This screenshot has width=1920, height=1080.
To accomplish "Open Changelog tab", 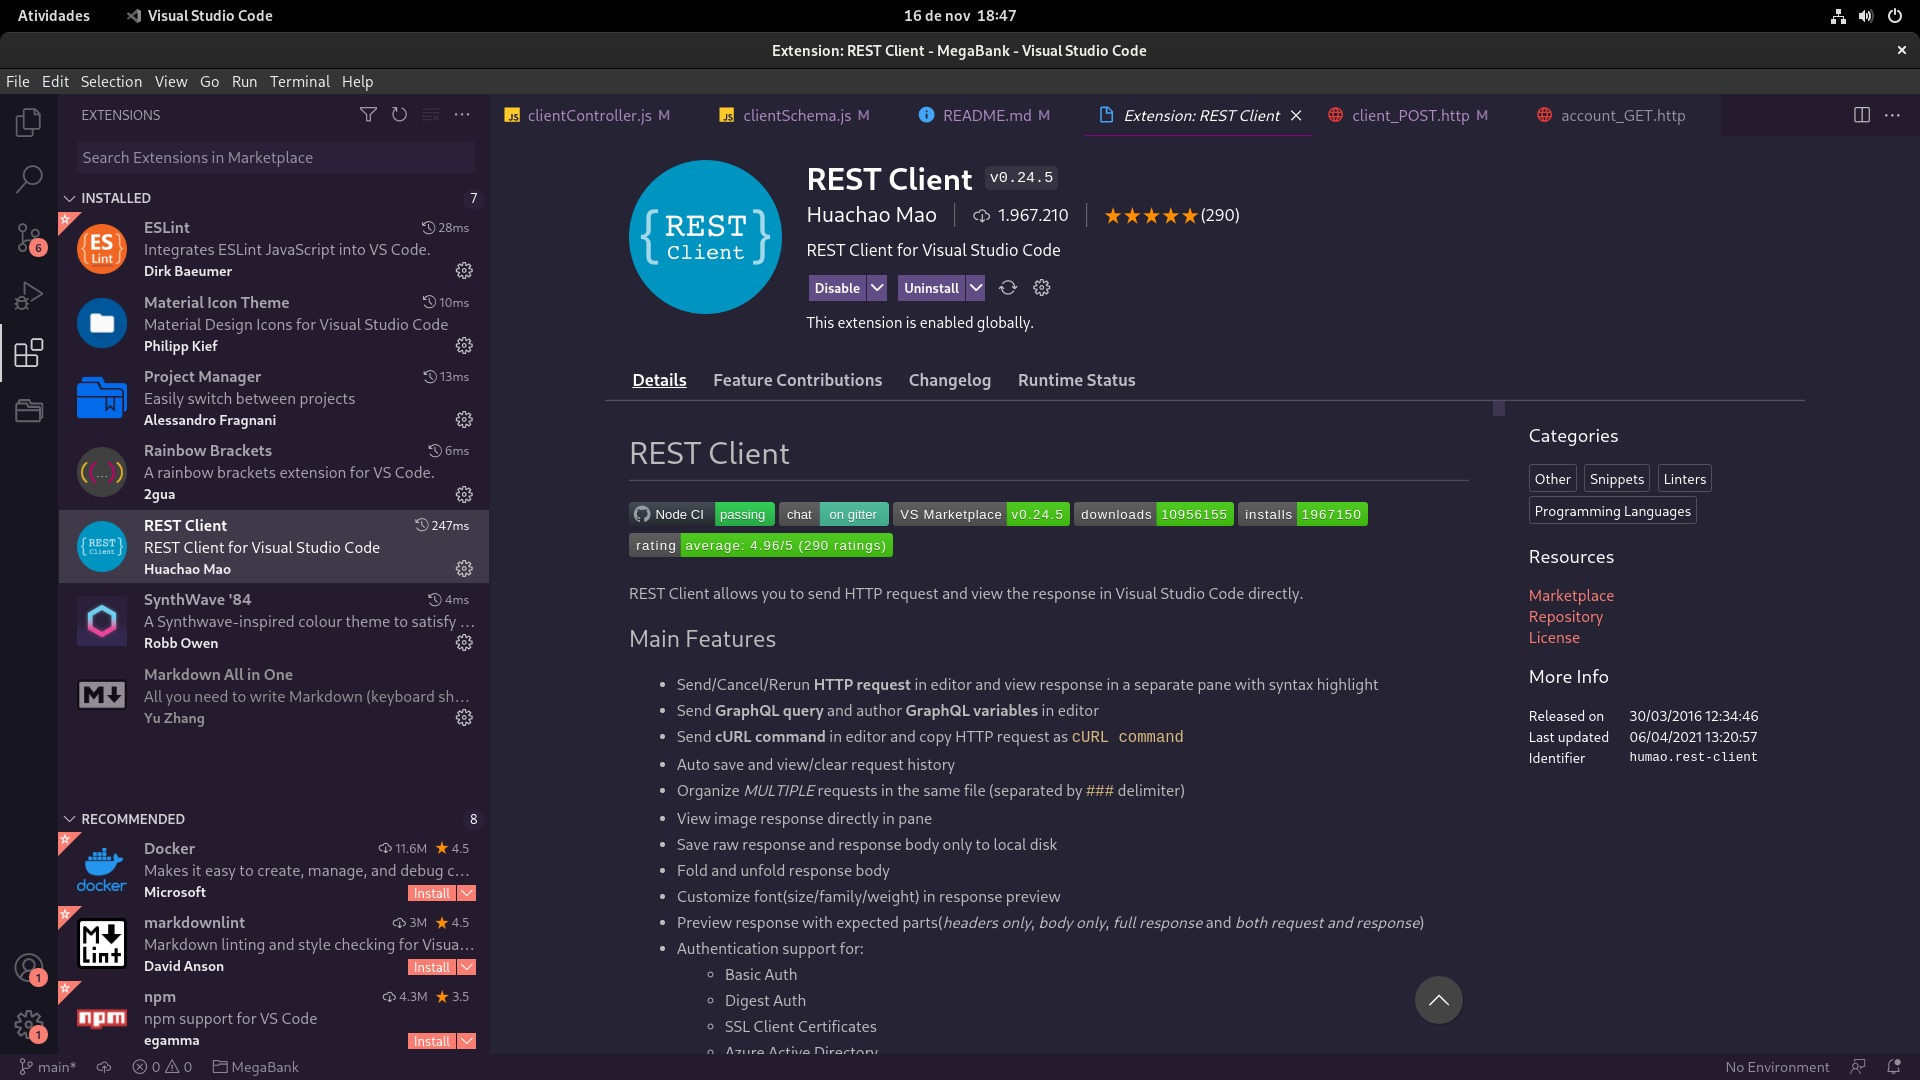I will pos(949,380).
